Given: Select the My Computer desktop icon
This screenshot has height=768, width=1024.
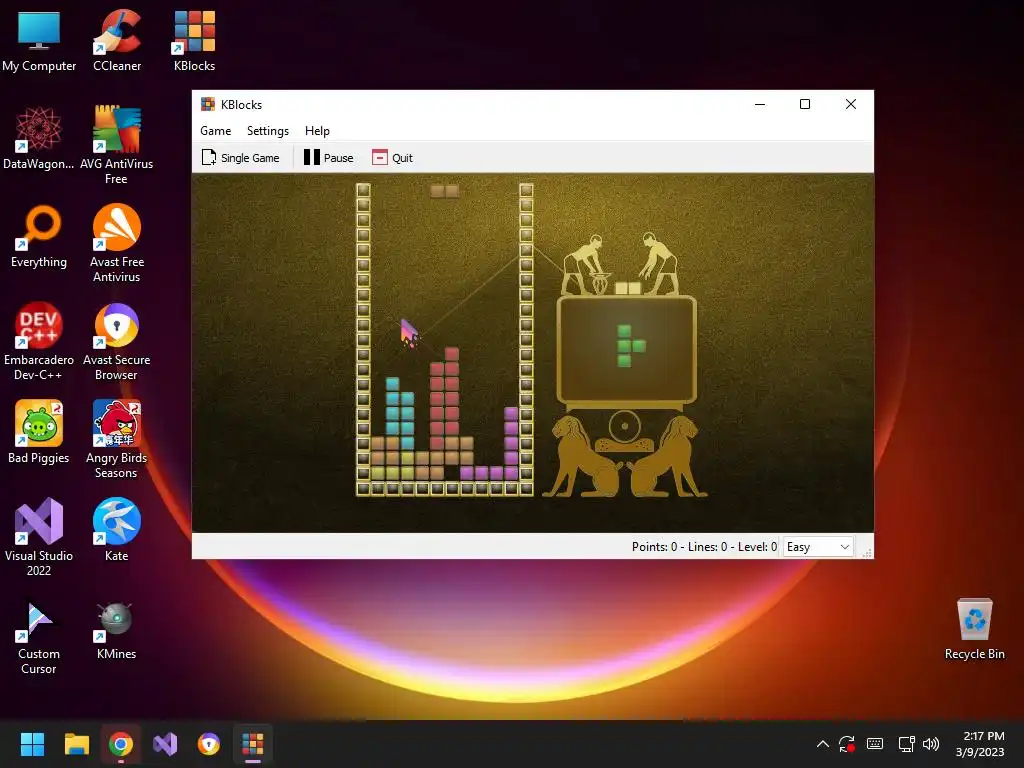Looking at the screenshot, I should 39,42.
